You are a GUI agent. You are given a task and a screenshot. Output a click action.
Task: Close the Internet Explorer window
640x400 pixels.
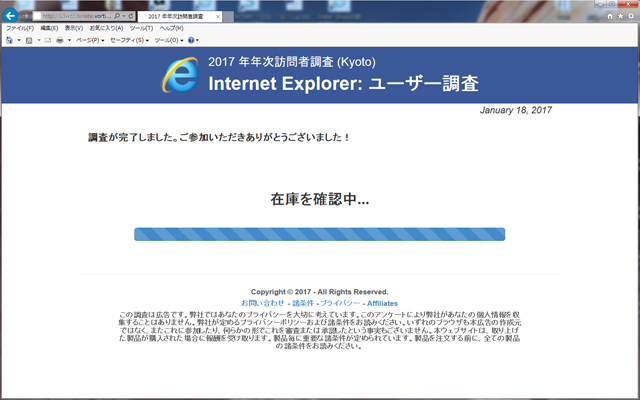click(x=629, y=3)
